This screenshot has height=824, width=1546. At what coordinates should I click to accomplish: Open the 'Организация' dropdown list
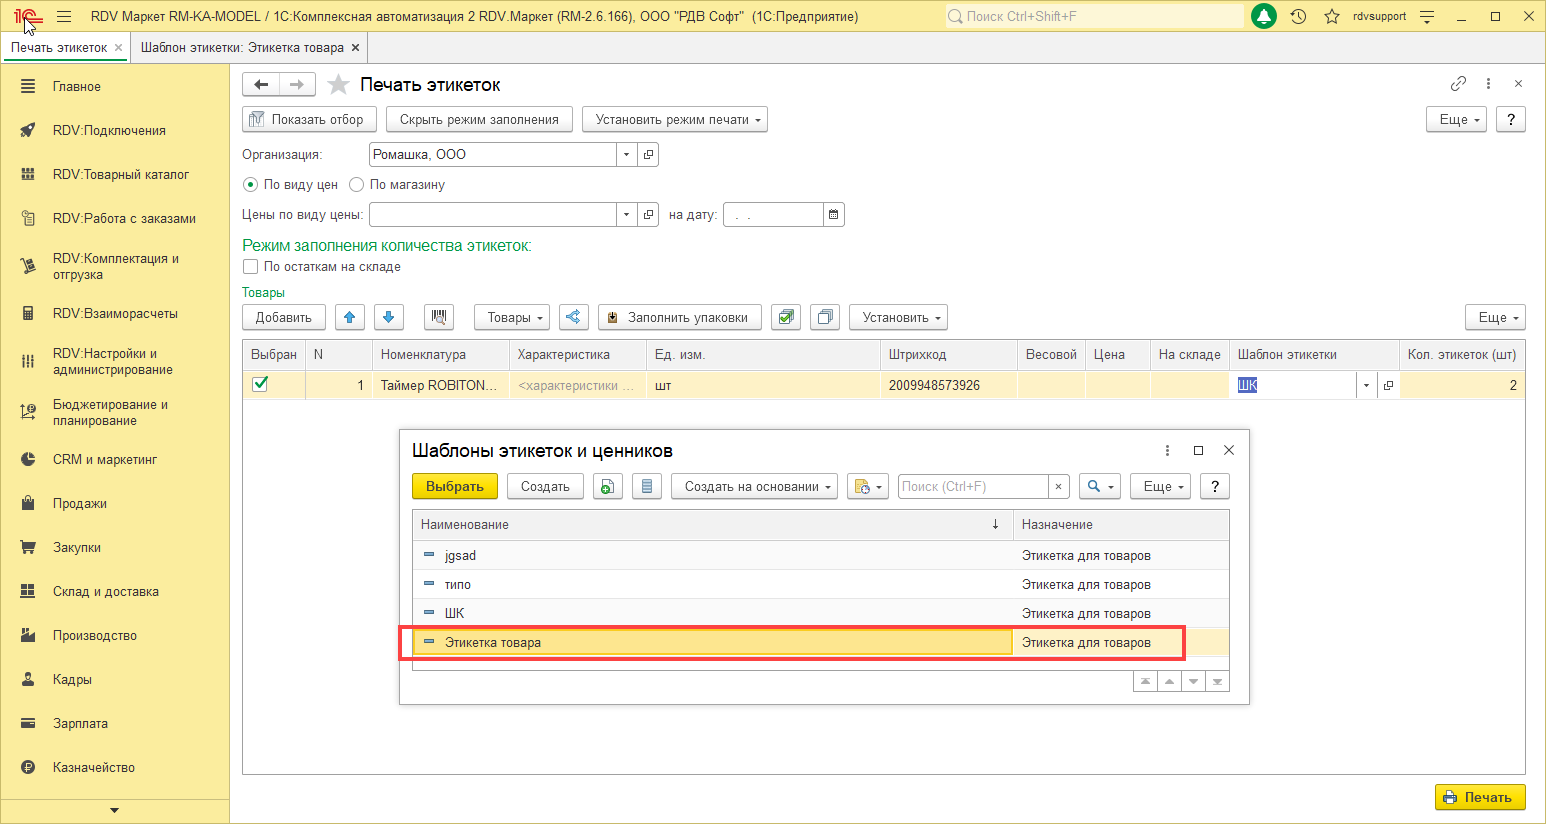tap(626, 155)
